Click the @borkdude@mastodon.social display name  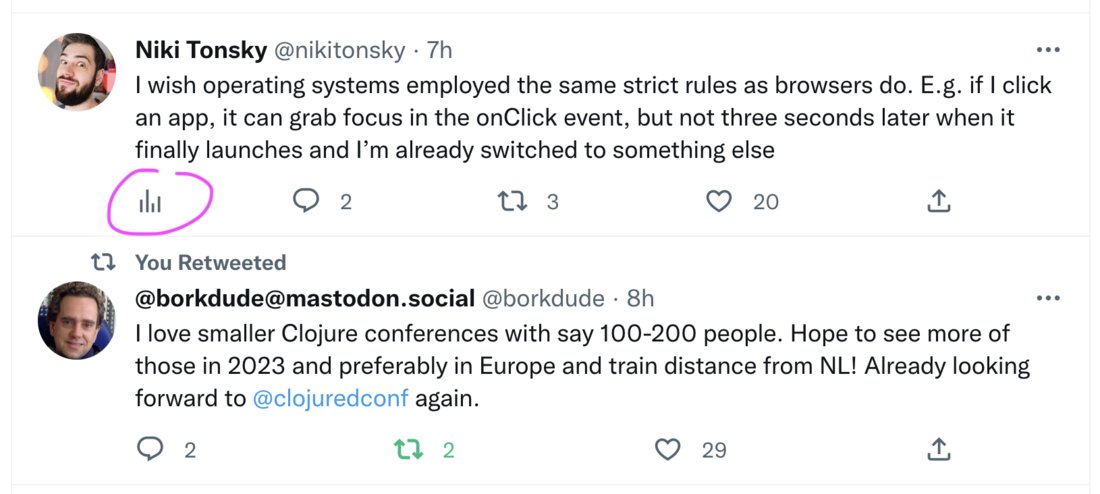(x=305, y=298)
